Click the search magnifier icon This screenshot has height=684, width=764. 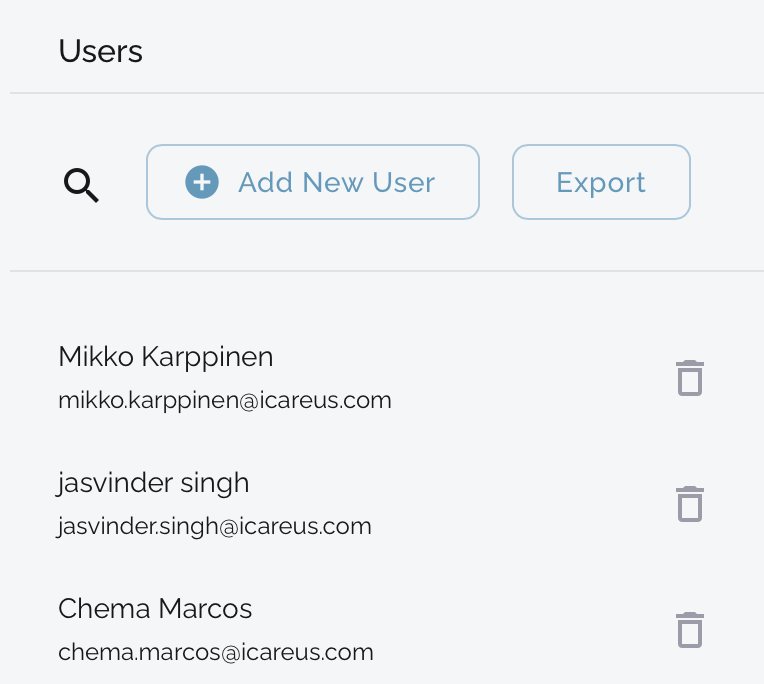coord(82,185)
